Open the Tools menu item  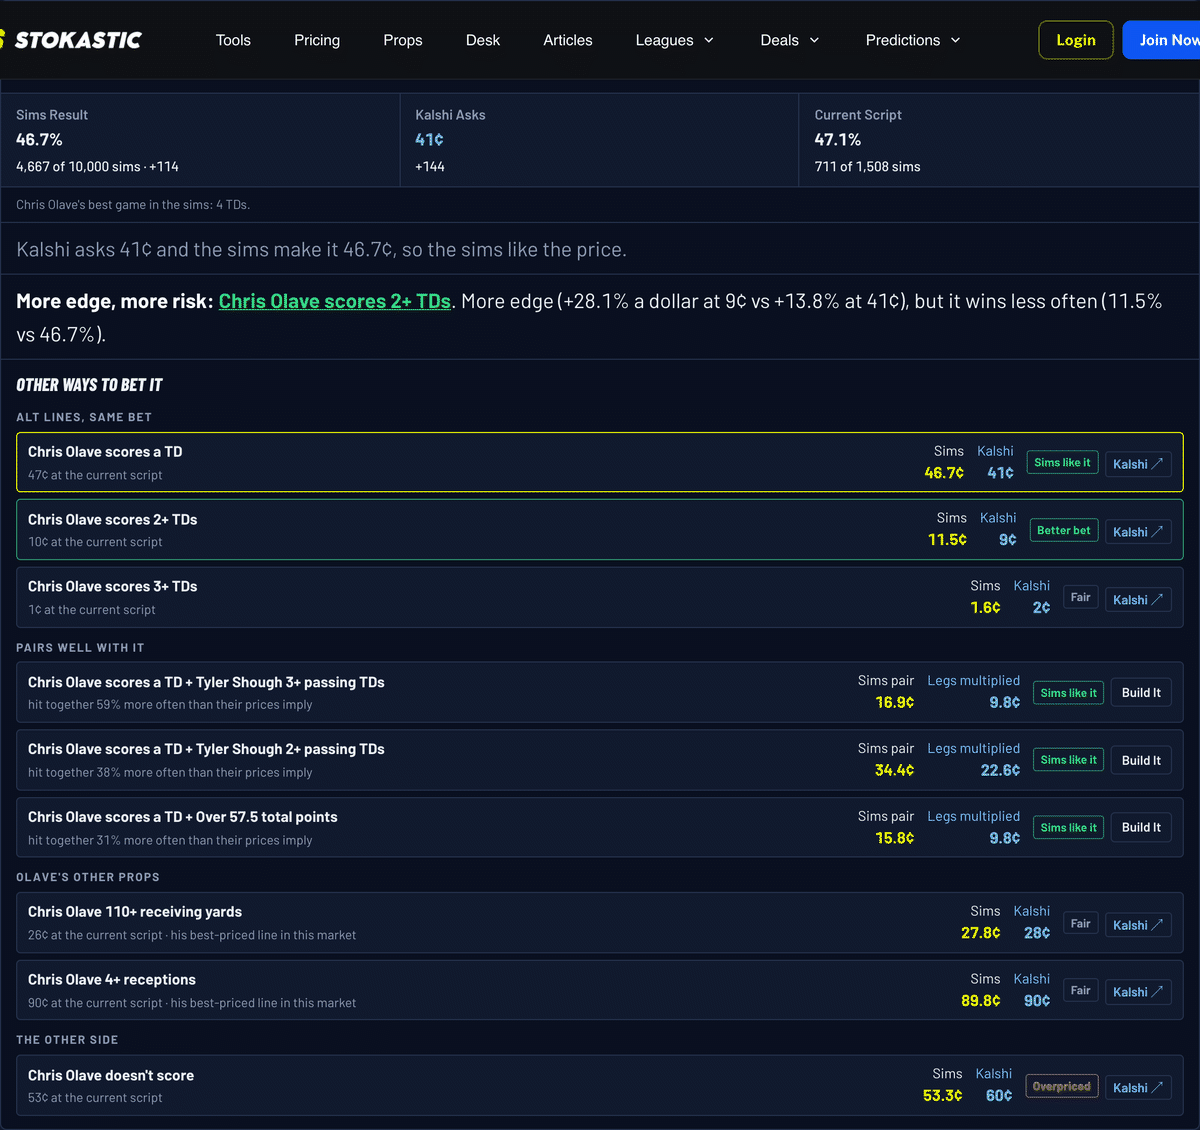point(233,40)
